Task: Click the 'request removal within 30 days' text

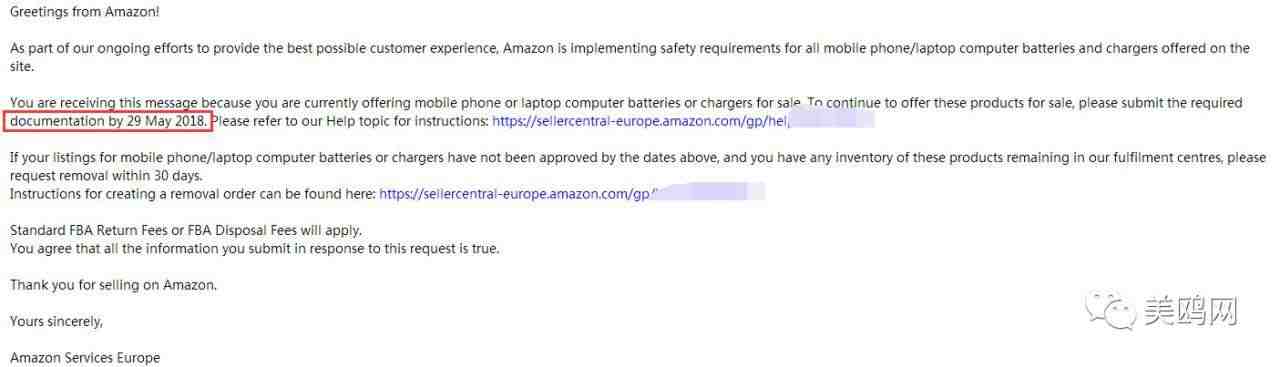Action: pyautogui.click(x=105, y=175)
